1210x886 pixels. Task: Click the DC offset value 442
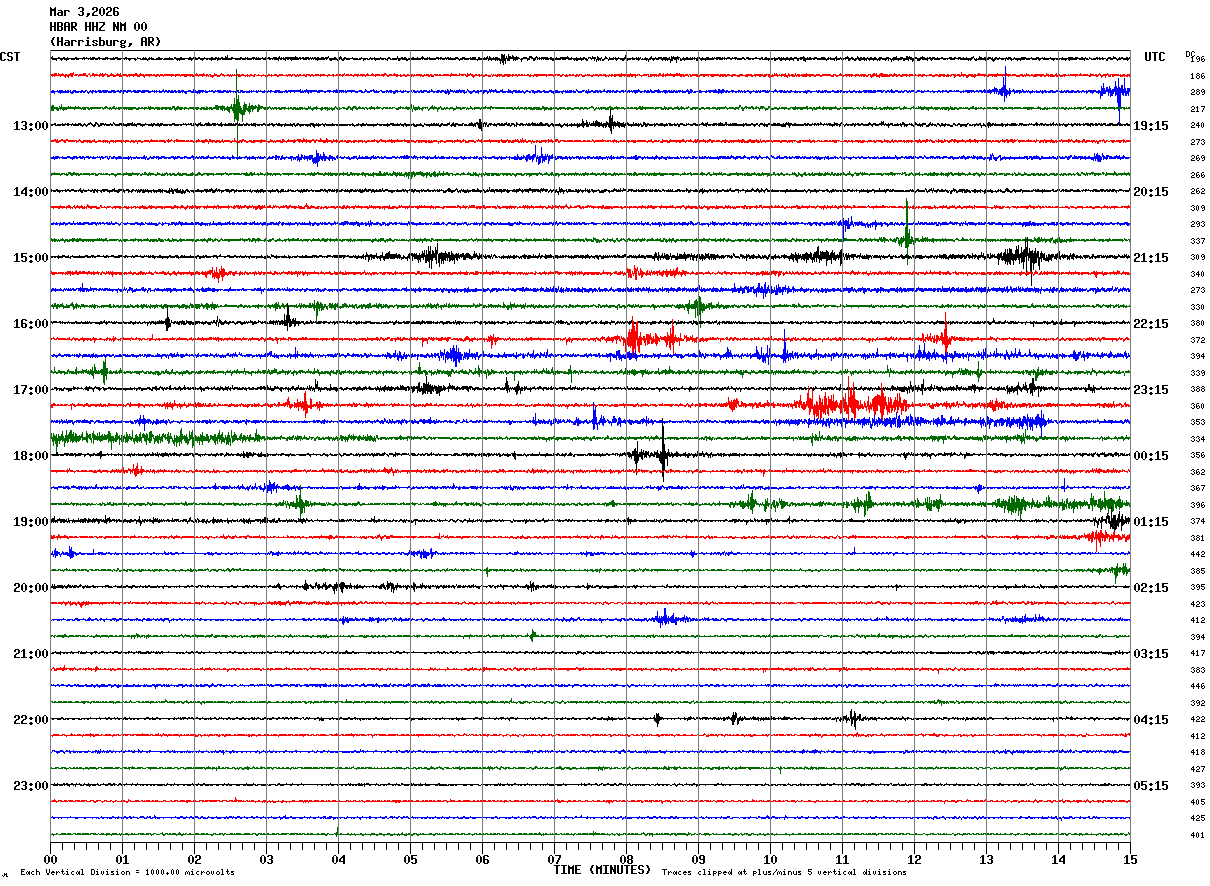(1197, 554)
